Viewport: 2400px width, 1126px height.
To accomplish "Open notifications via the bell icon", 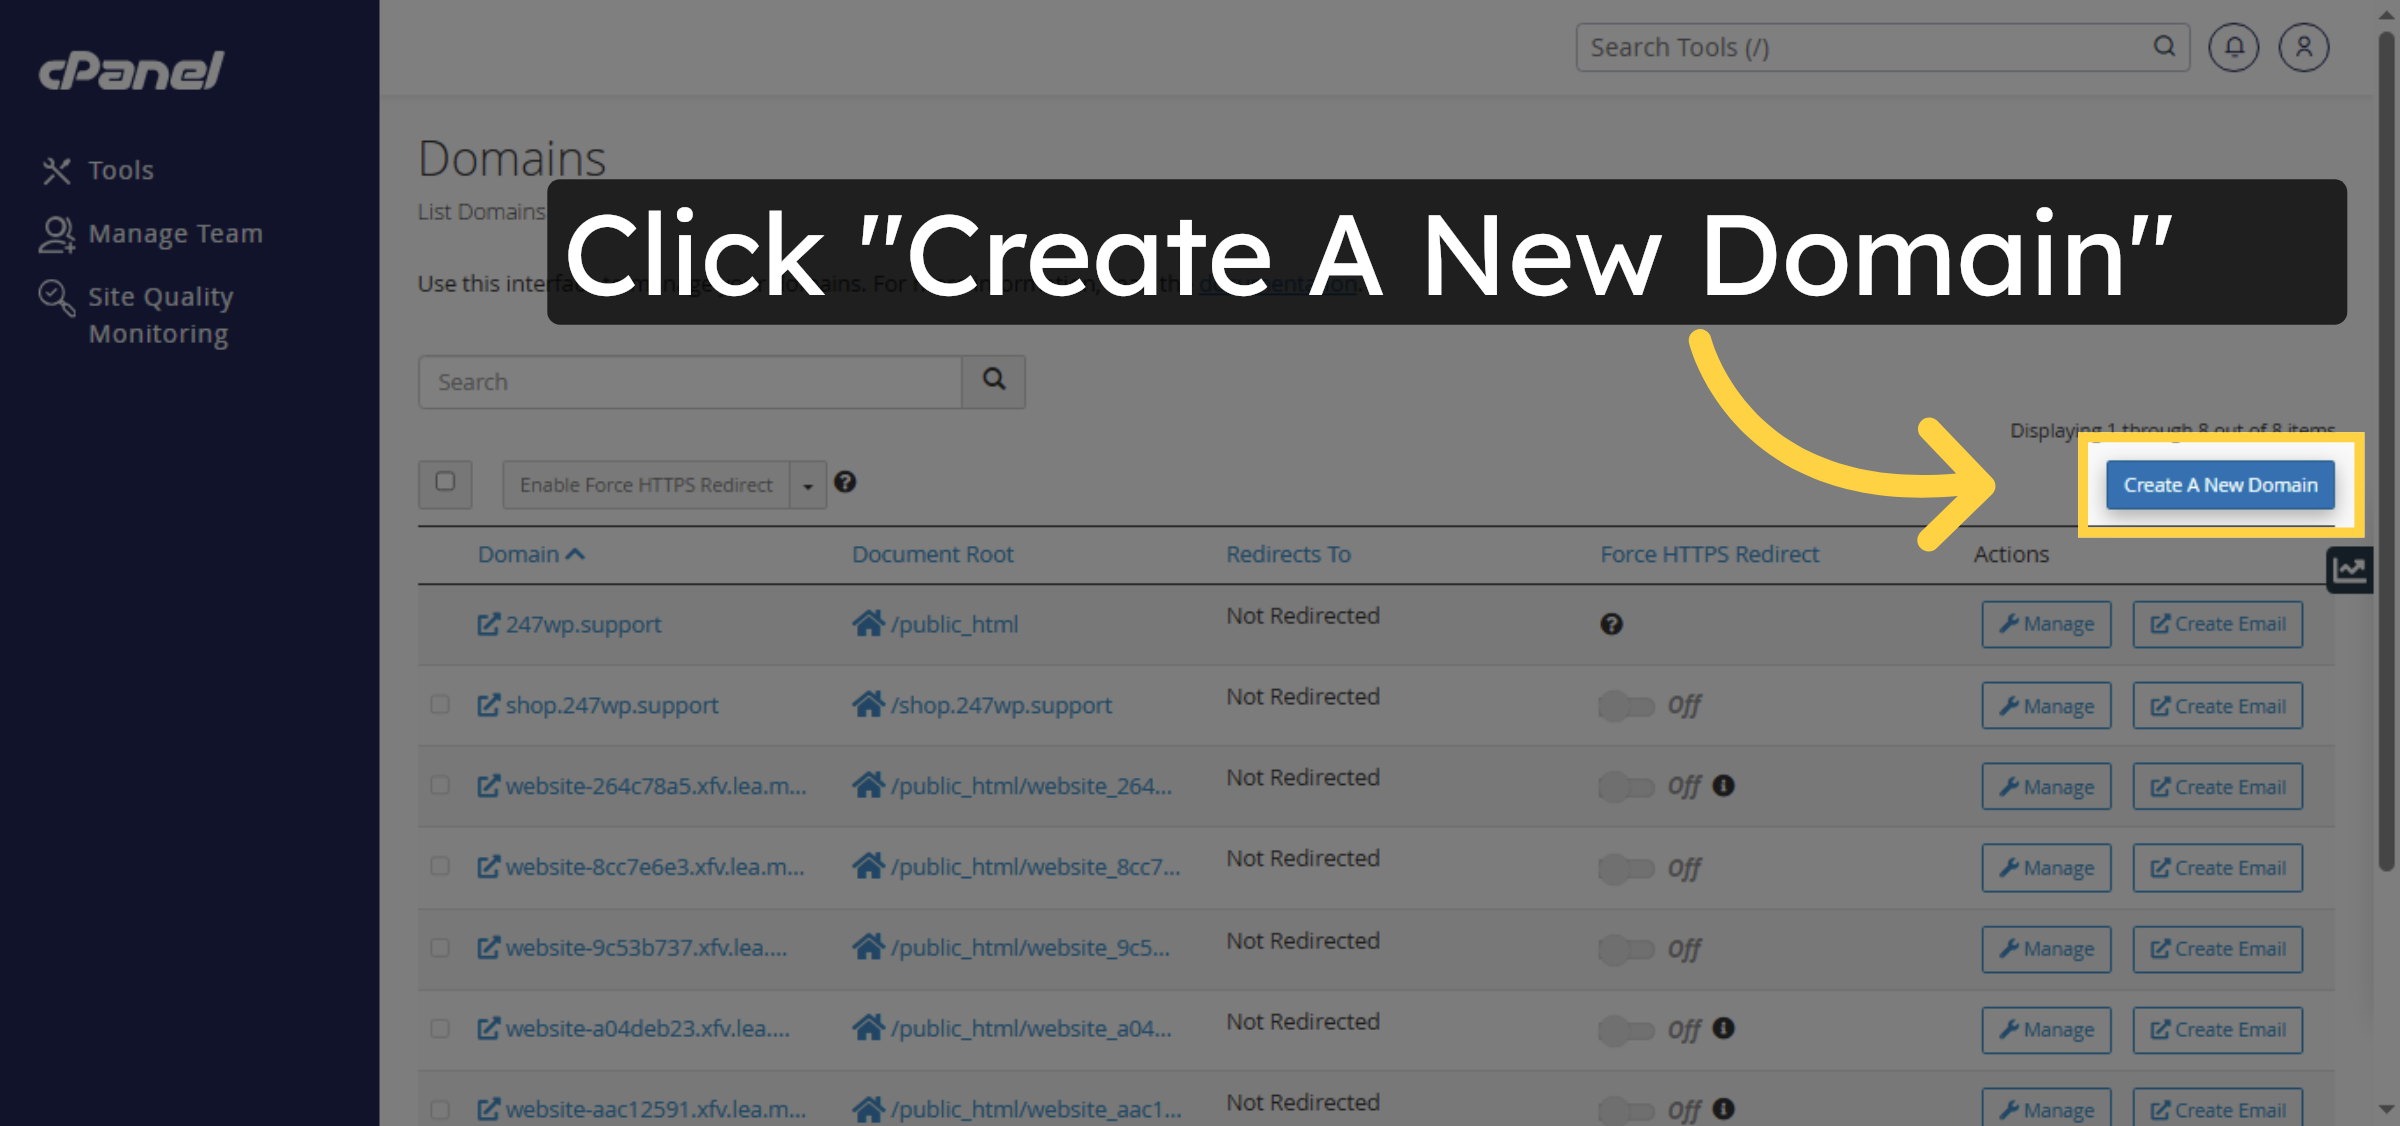I will pos(2233,46).
